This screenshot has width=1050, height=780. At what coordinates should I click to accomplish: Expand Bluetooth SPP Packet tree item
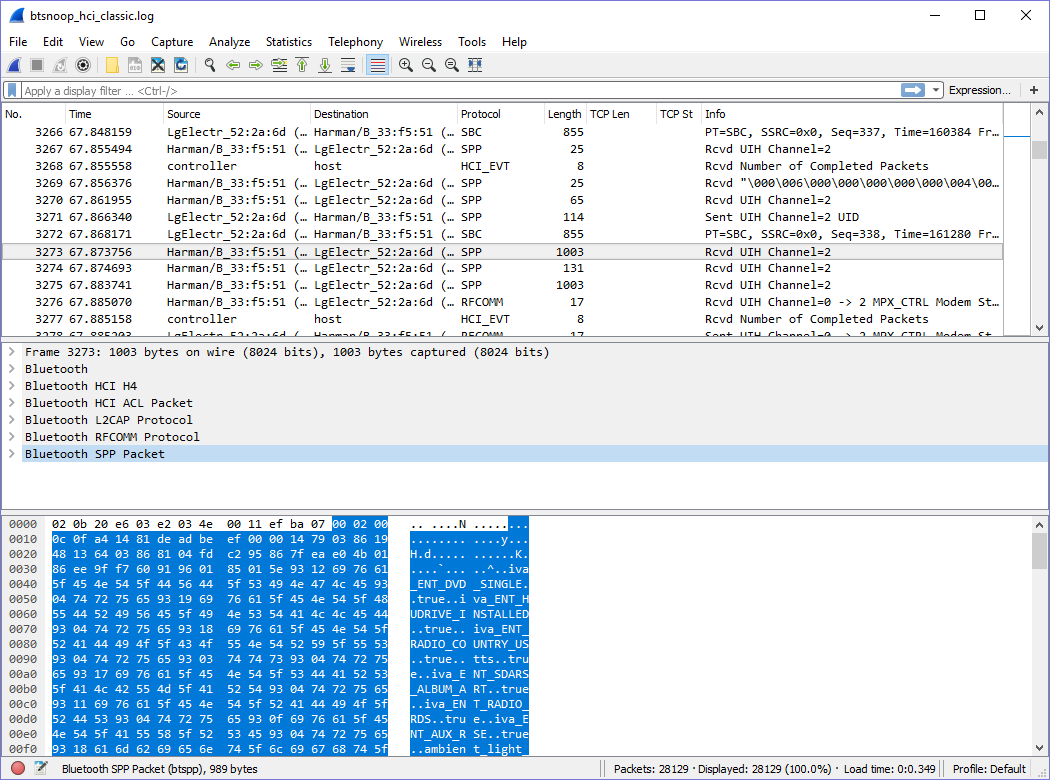click(x=11, y=454)
